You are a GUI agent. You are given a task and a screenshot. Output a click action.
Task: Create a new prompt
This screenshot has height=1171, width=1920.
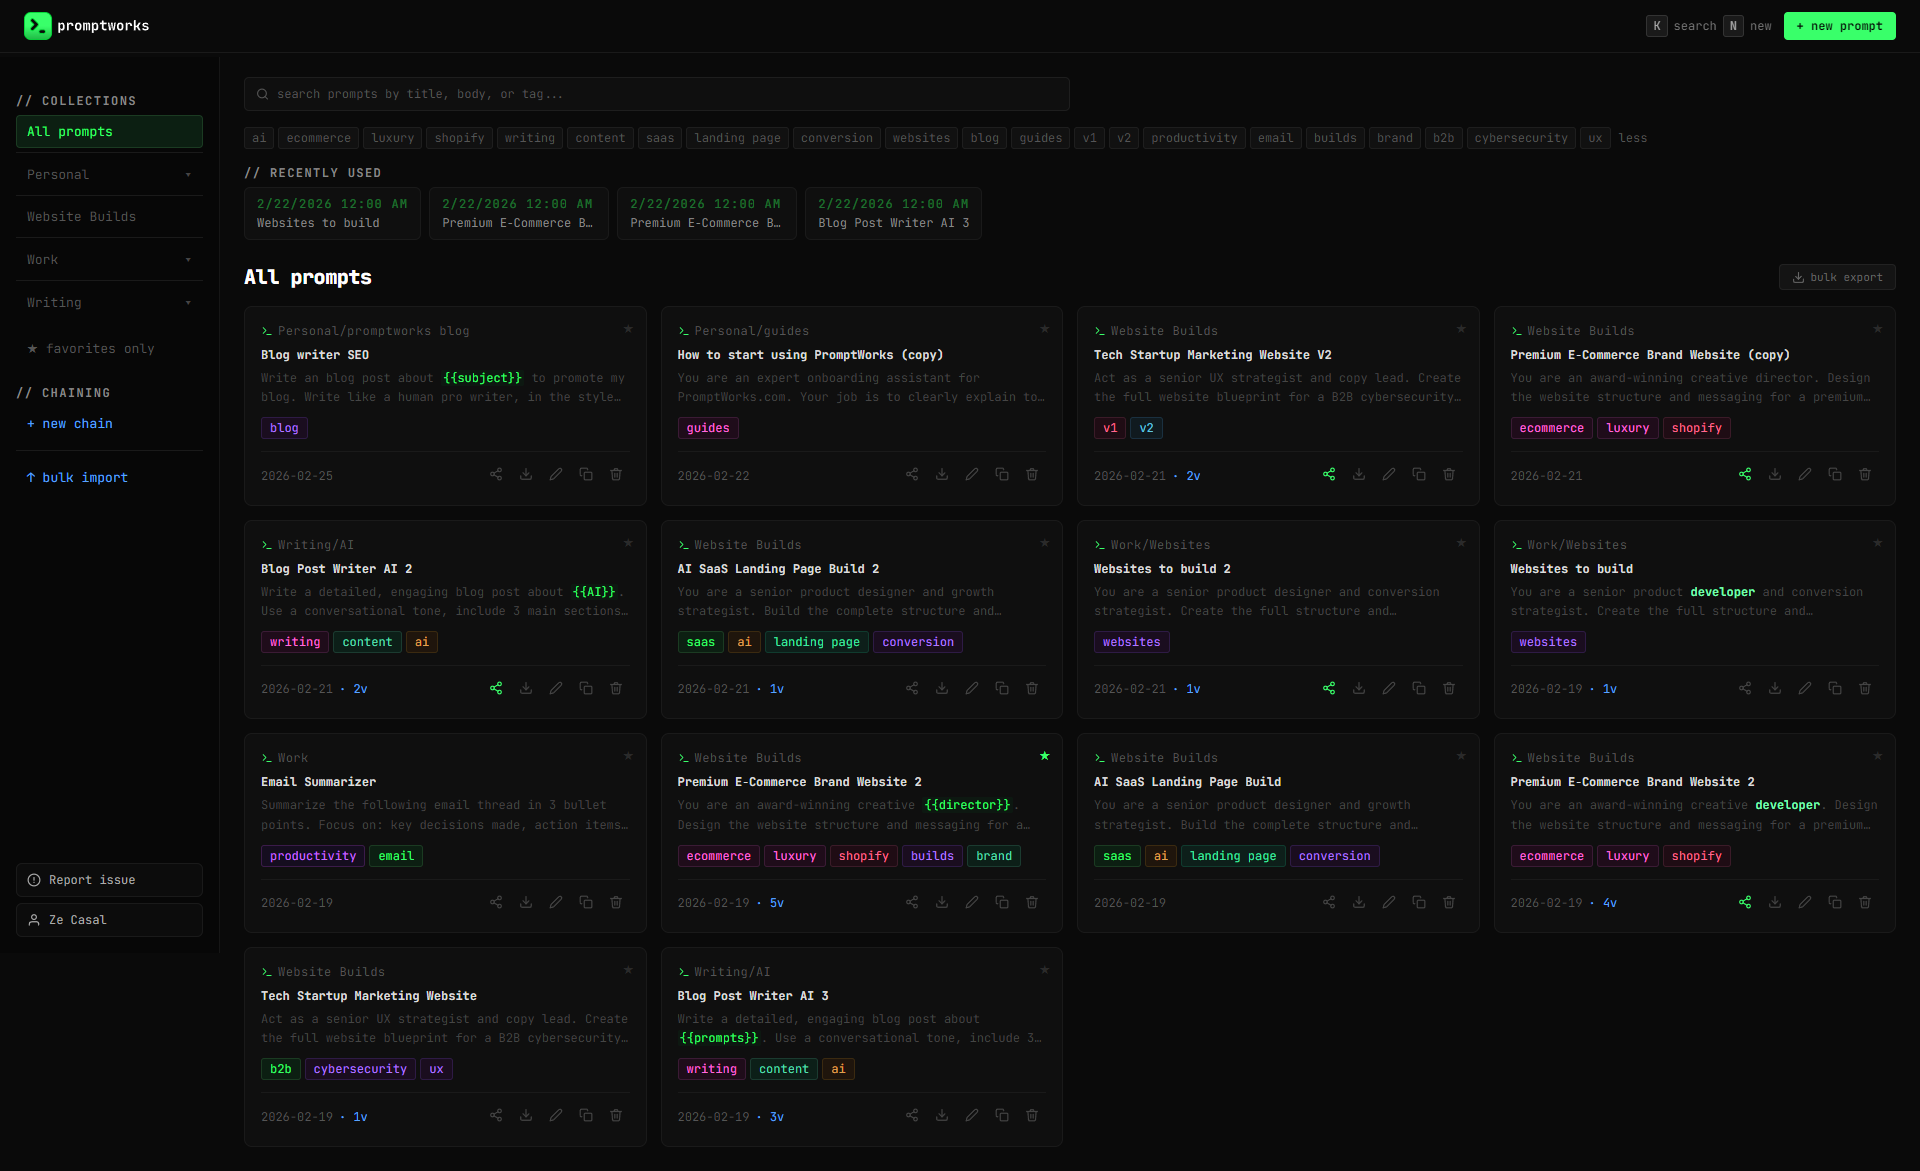1839,25
